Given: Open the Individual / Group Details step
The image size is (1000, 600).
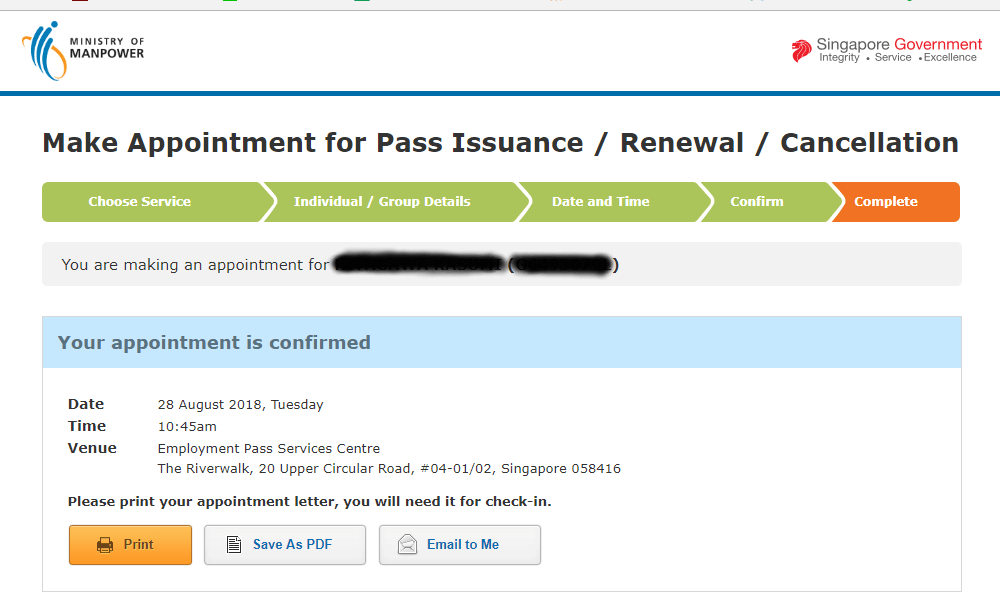Looking at the screenshot, I should 382,202.
